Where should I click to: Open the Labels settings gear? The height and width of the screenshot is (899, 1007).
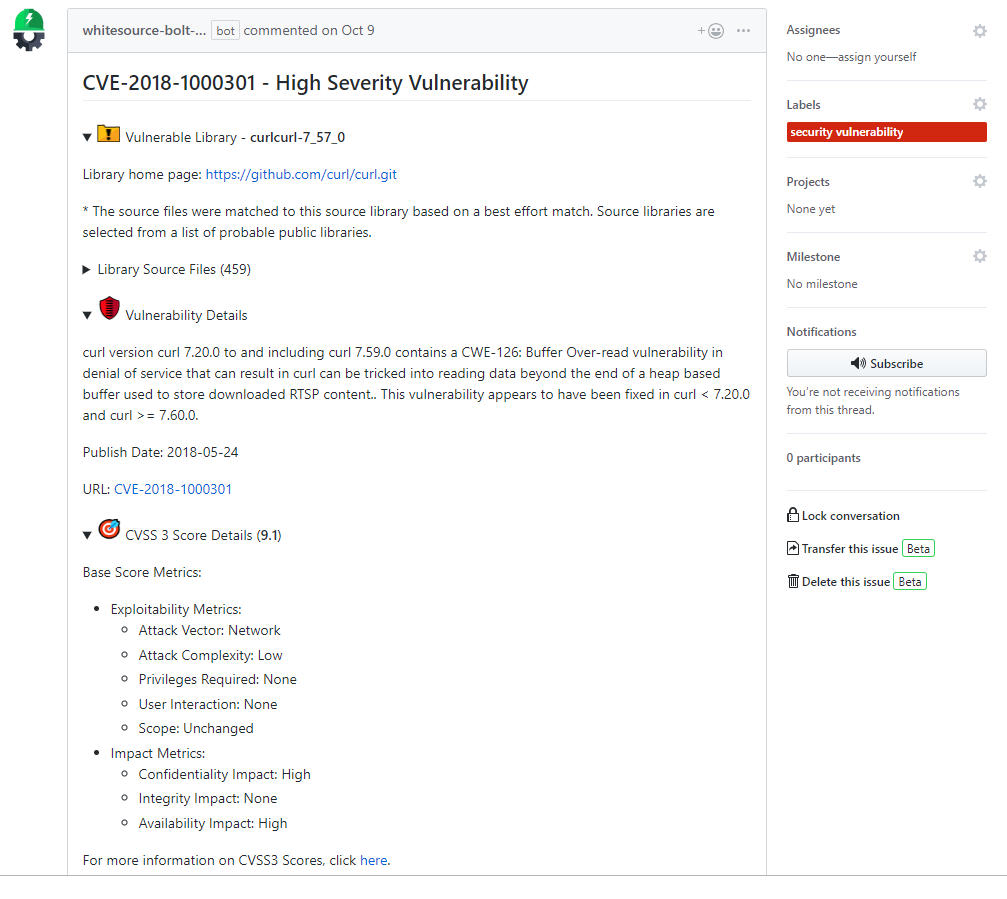coord(979,104)
